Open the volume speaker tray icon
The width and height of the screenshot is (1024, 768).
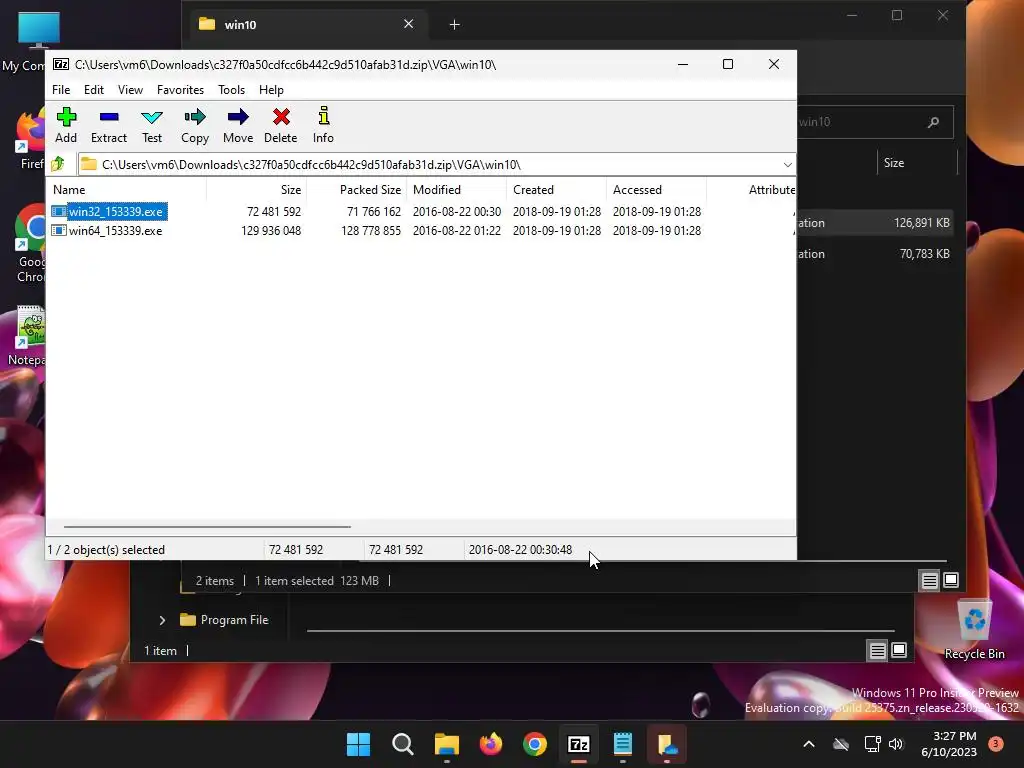[896, 744]
